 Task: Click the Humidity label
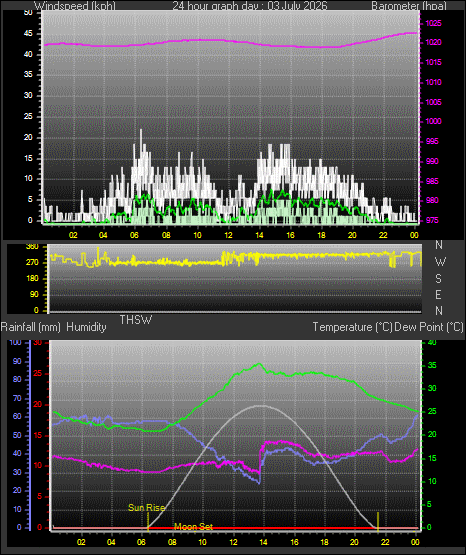pyautogui.click(x=86, y=327)
